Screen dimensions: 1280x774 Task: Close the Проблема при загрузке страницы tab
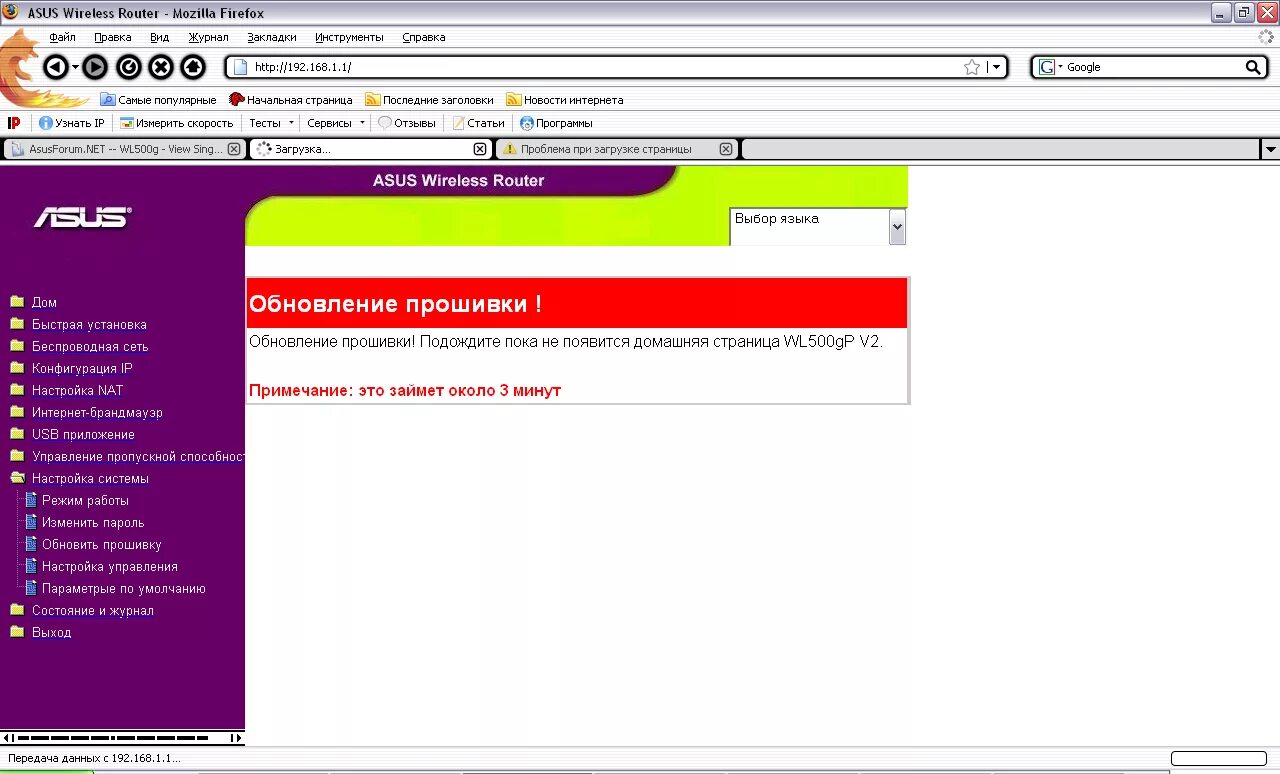(x=726, y=149)
